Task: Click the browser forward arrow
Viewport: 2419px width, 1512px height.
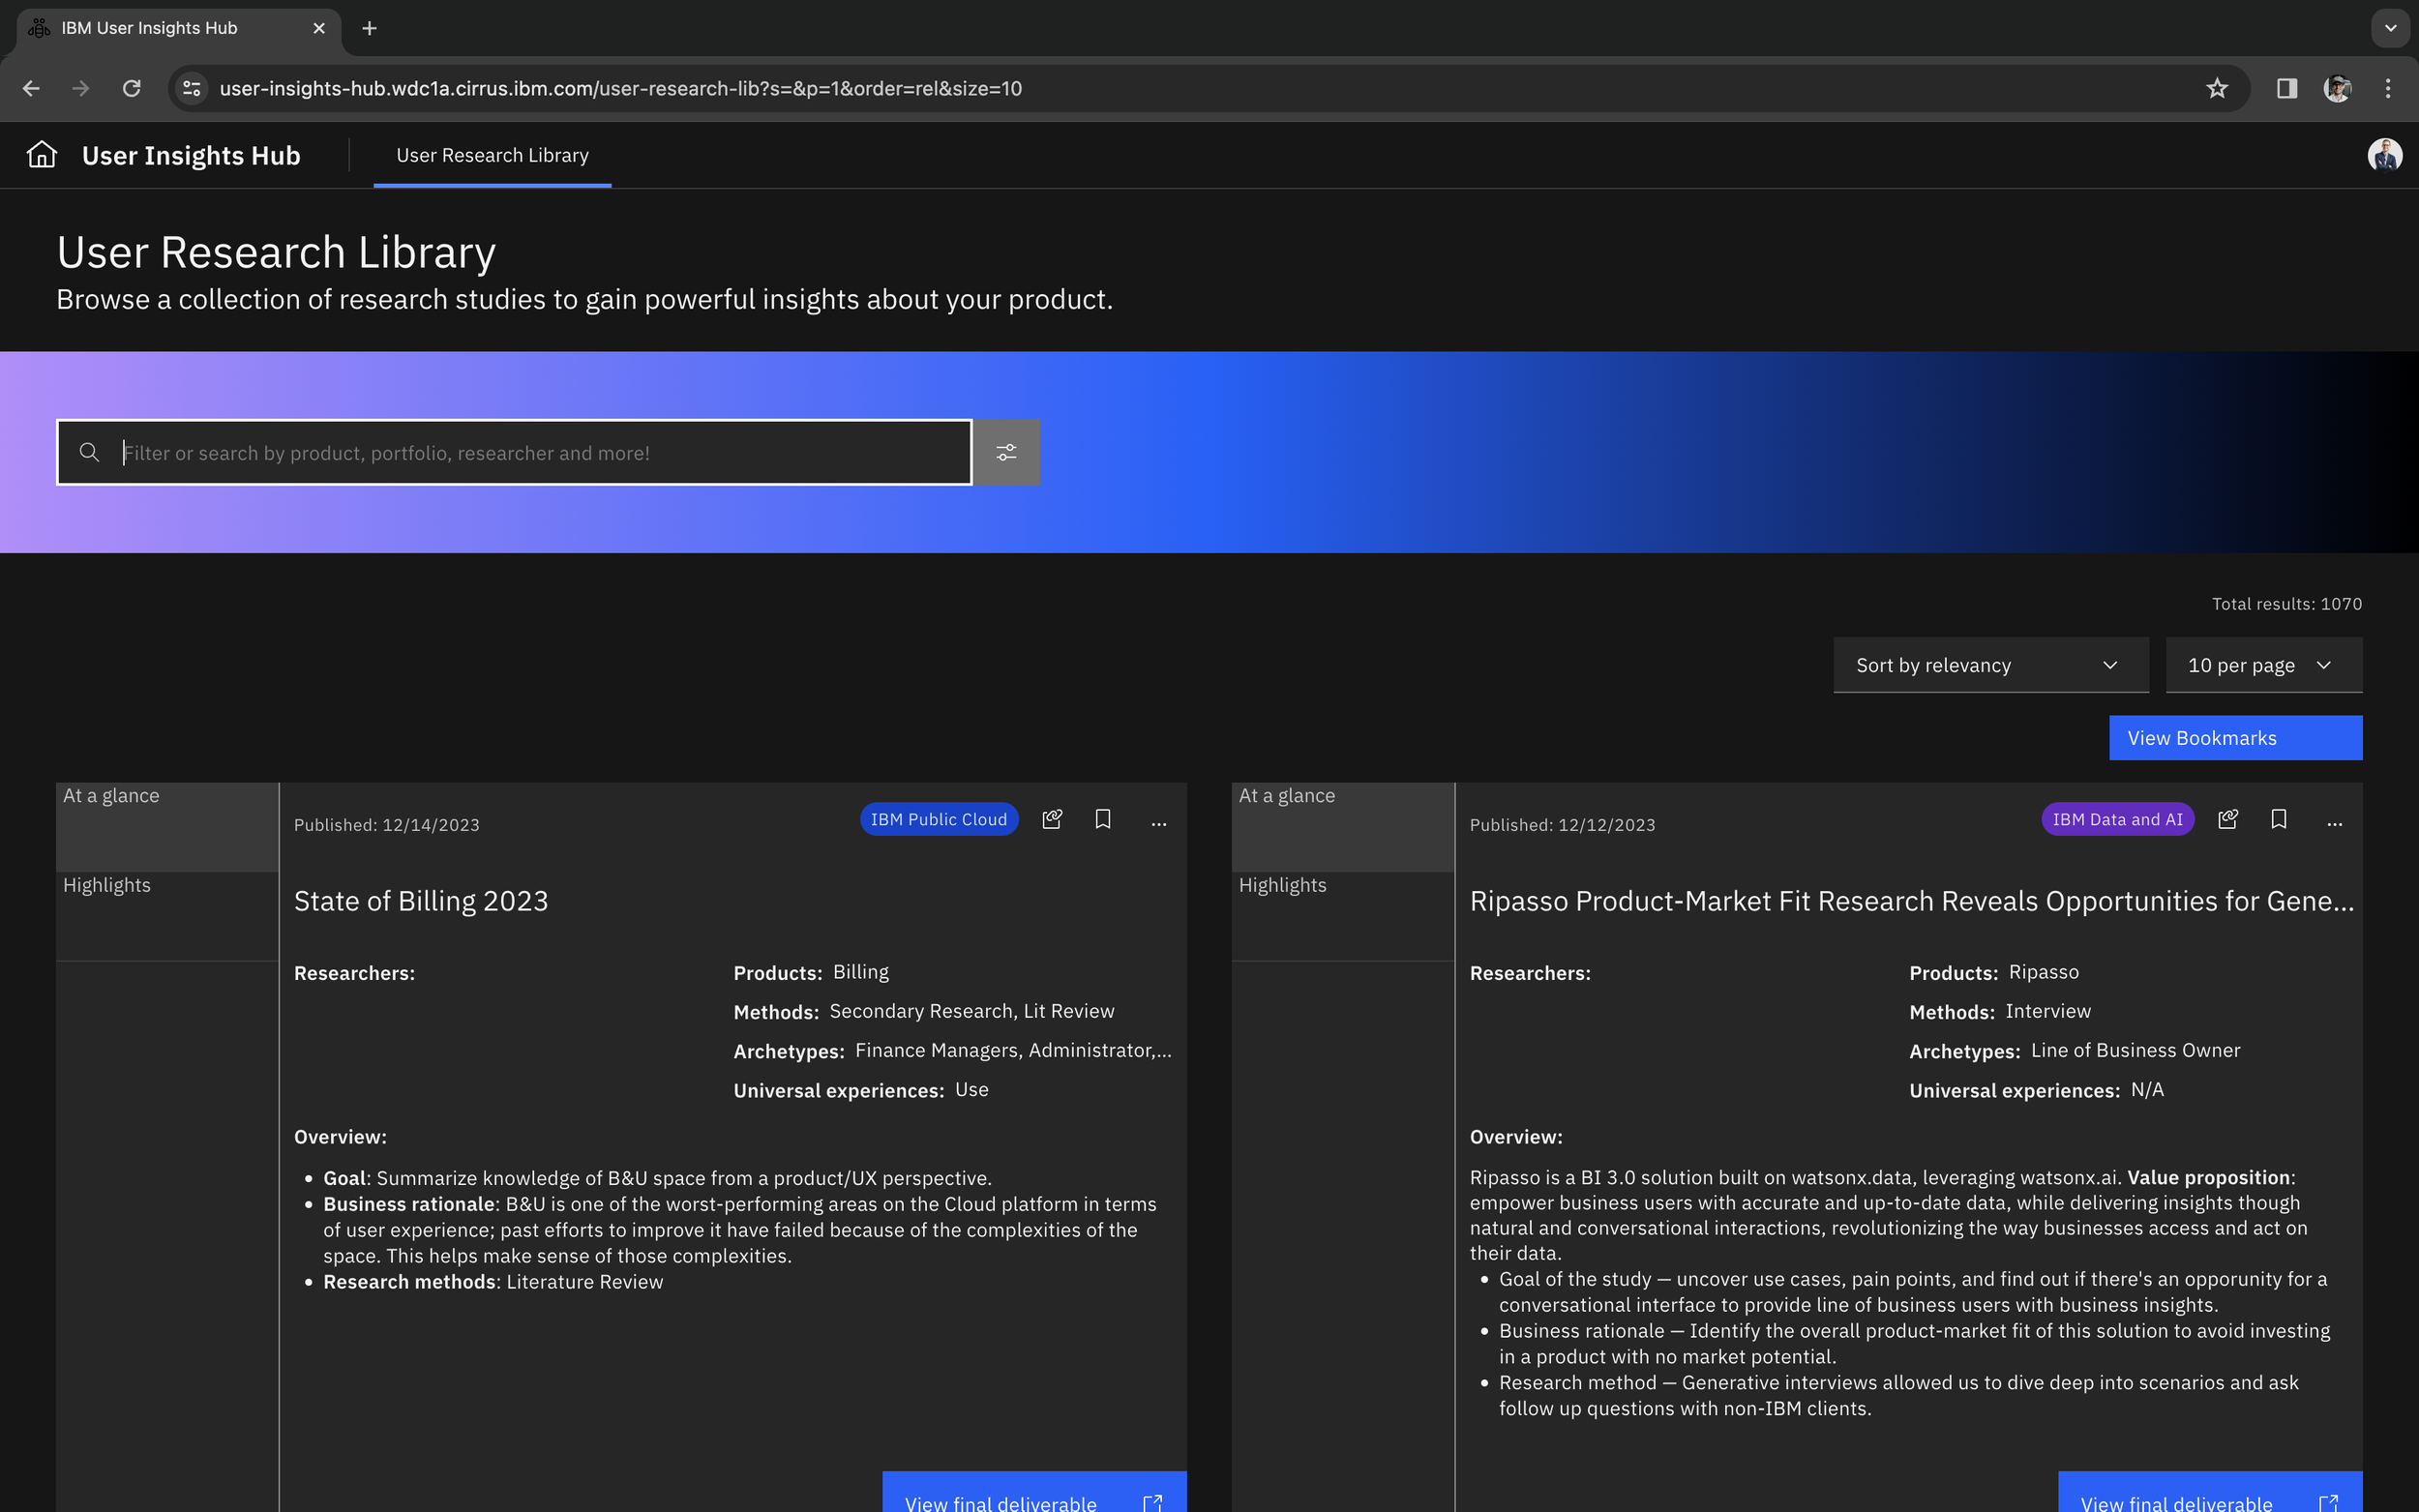Action: point(81,88)
